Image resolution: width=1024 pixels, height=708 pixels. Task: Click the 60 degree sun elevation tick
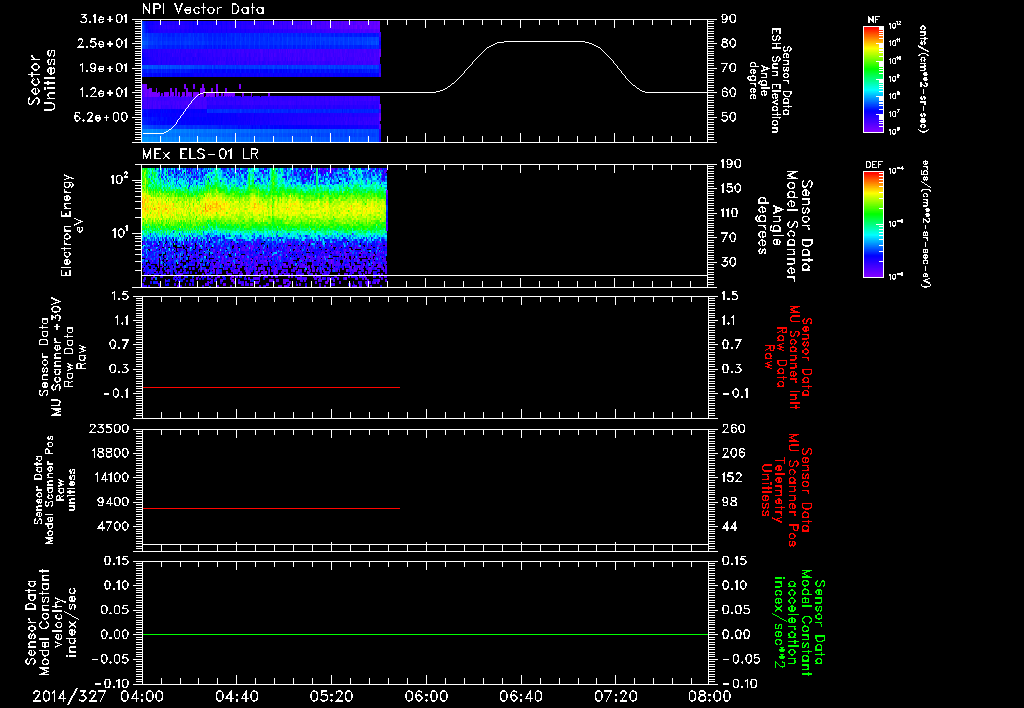click(728, 93)
